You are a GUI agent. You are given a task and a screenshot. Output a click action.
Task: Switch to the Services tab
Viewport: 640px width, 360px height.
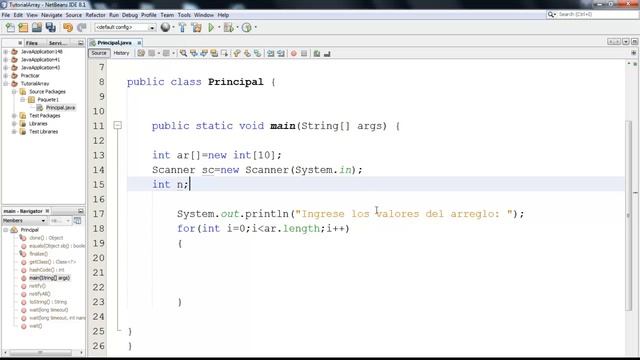click(58, 43)
